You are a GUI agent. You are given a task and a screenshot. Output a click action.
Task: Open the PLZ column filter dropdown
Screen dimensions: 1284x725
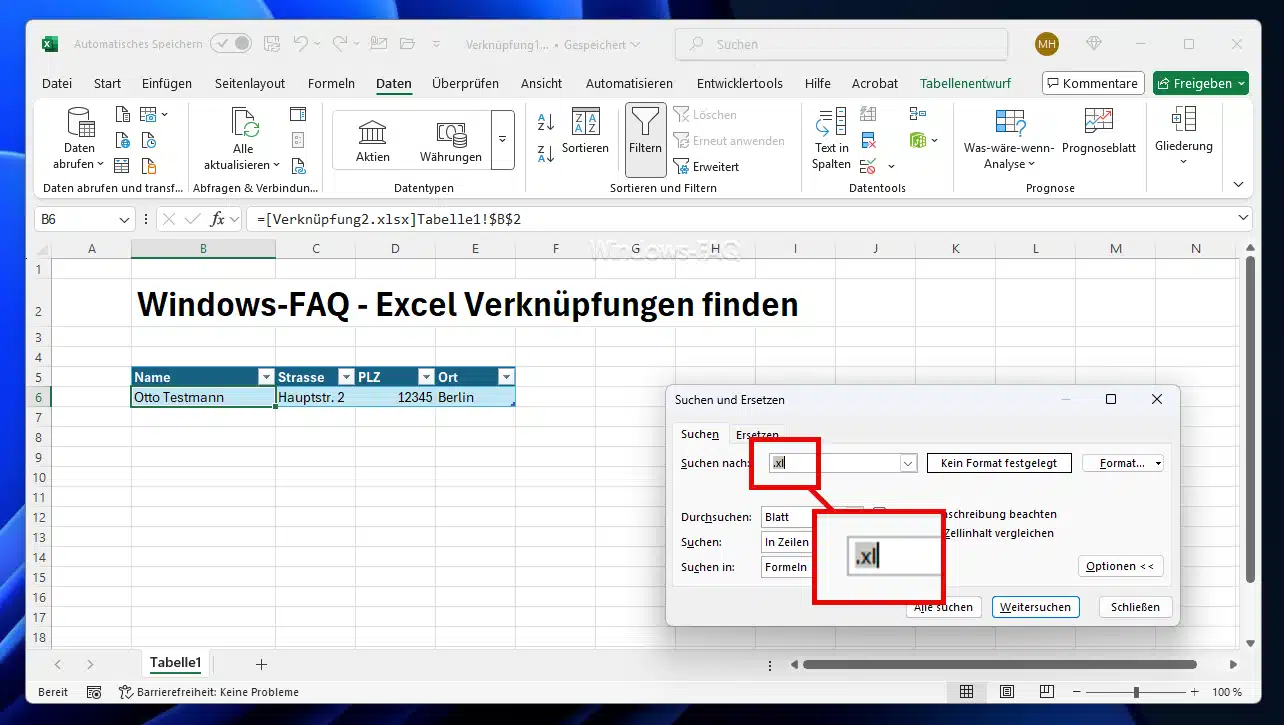pyautogui.click(x=426, y=377)
